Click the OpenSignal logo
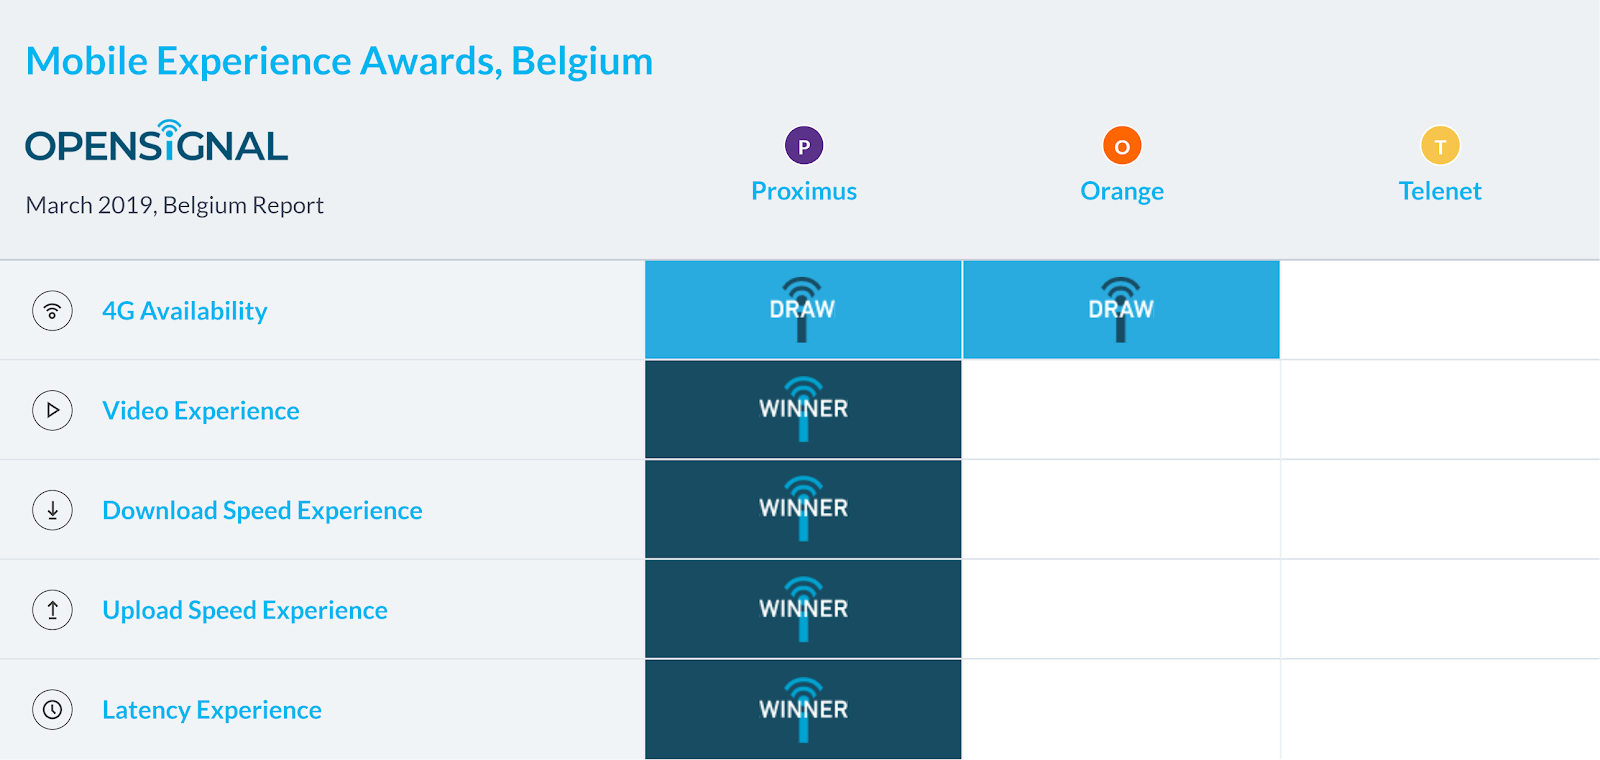Screen dimensions: 1600x760 (157, 141)
